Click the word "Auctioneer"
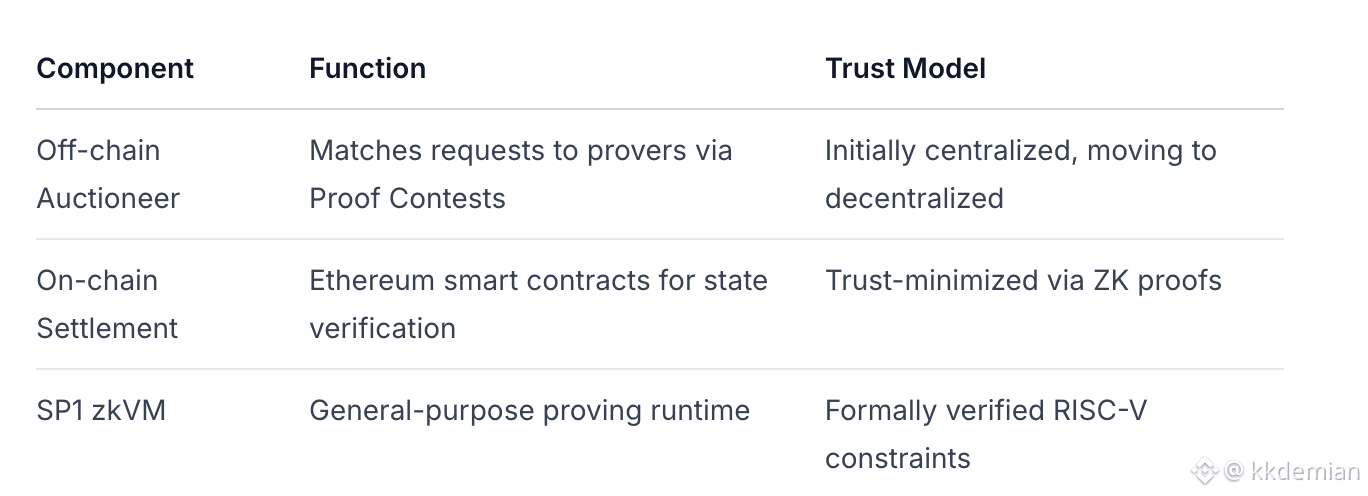This screenshot has height=496, width=1368. [108, 198]
